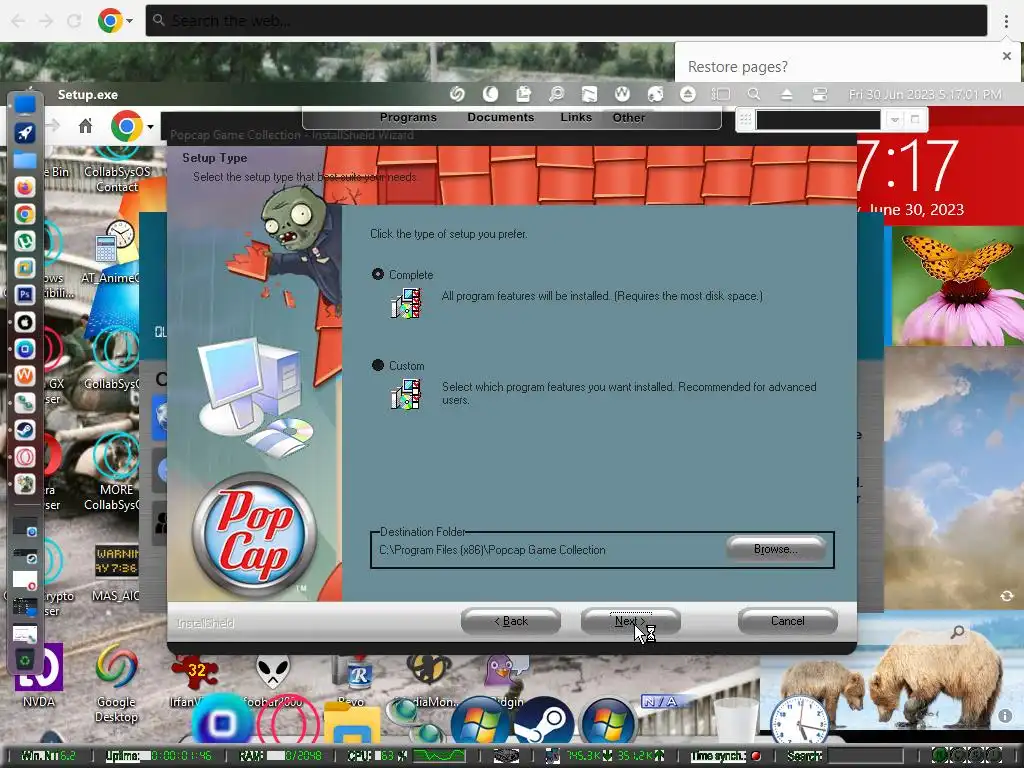Click the Search field in bottom status bar
The width and height of the screenshot is (1024, 768).
pos(865,756)
